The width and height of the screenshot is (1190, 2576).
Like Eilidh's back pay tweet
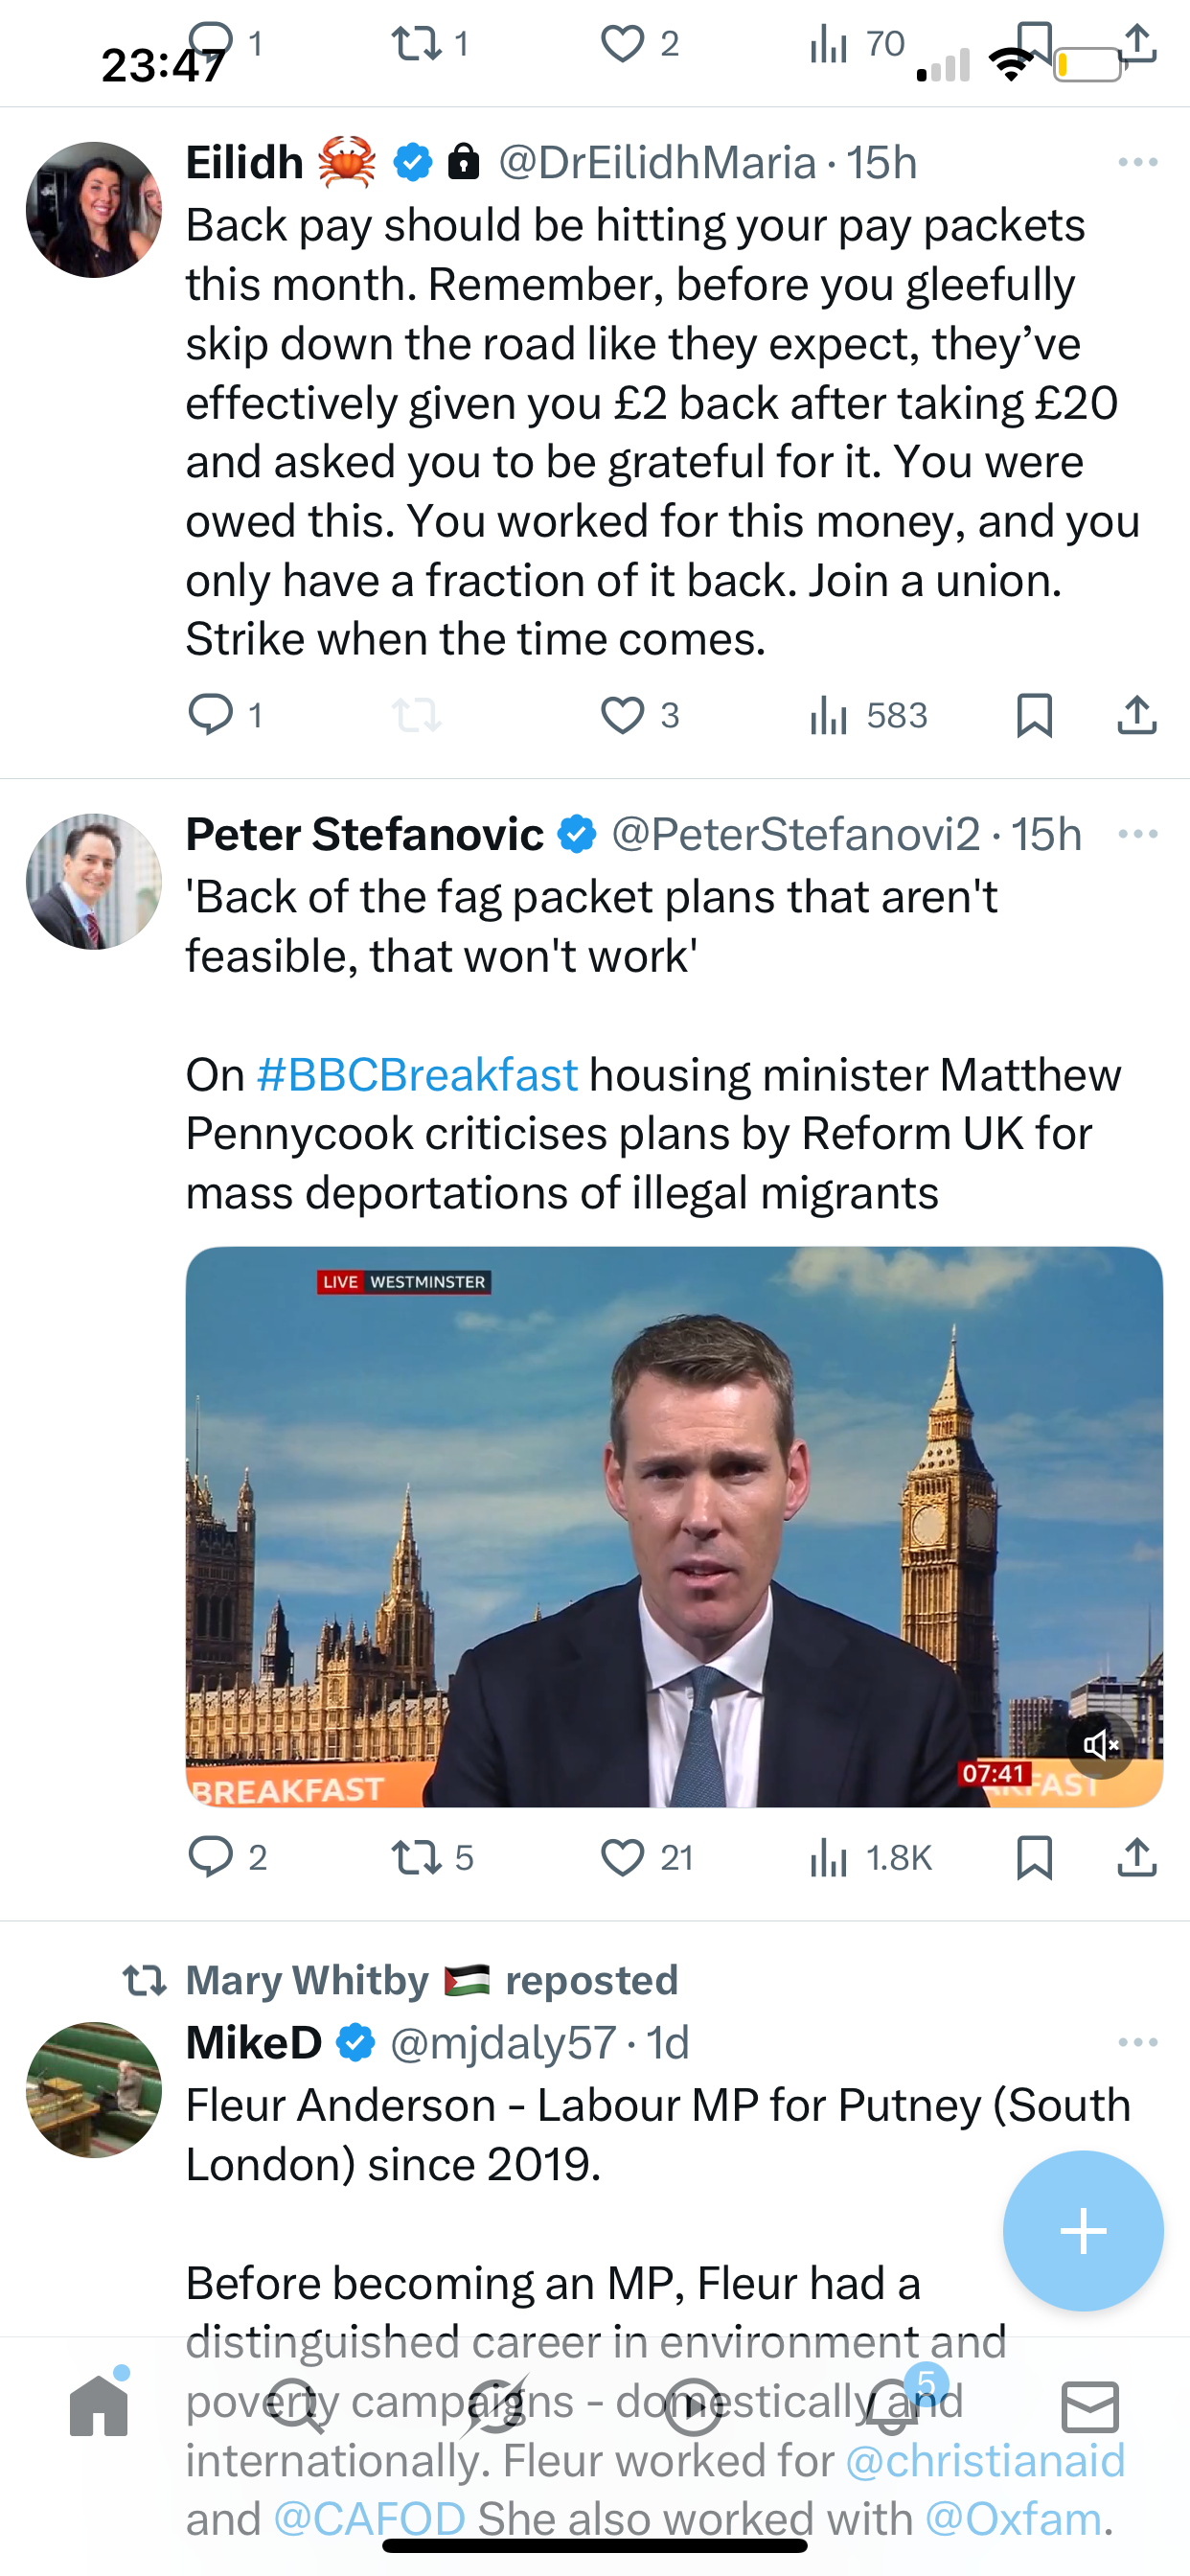tap(622, 716)
